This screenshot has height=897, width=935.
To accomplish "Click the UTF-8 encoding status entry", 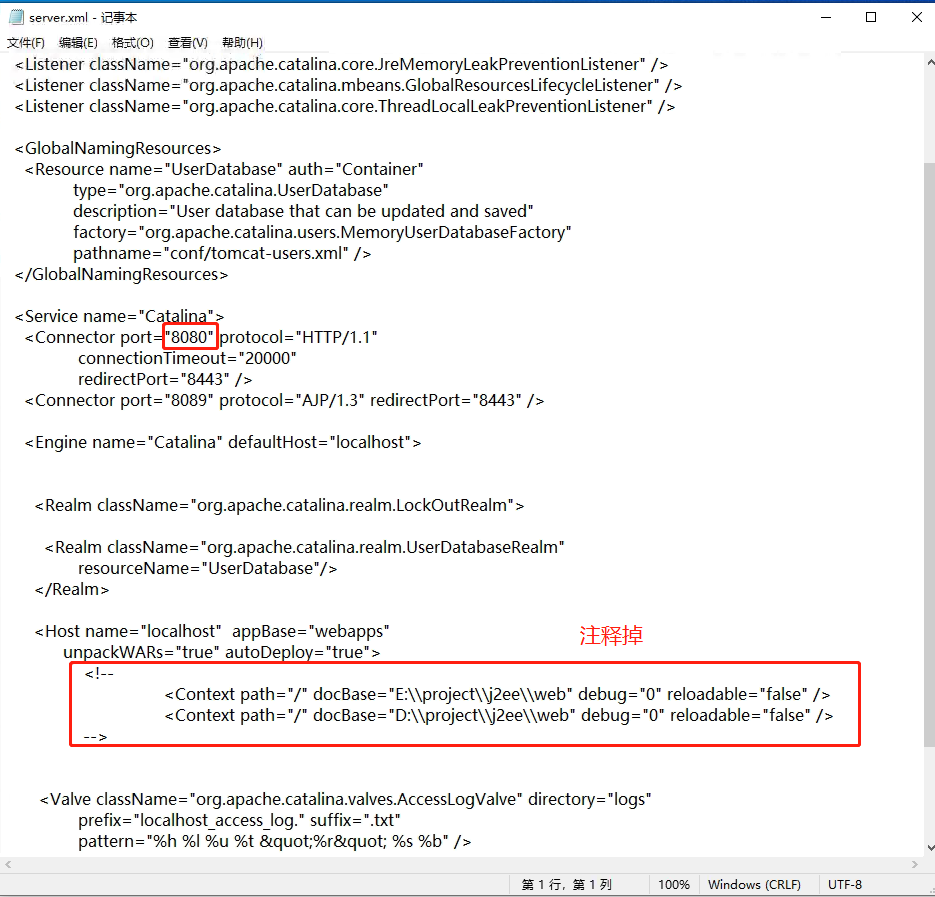I will (x=845, y=885).
